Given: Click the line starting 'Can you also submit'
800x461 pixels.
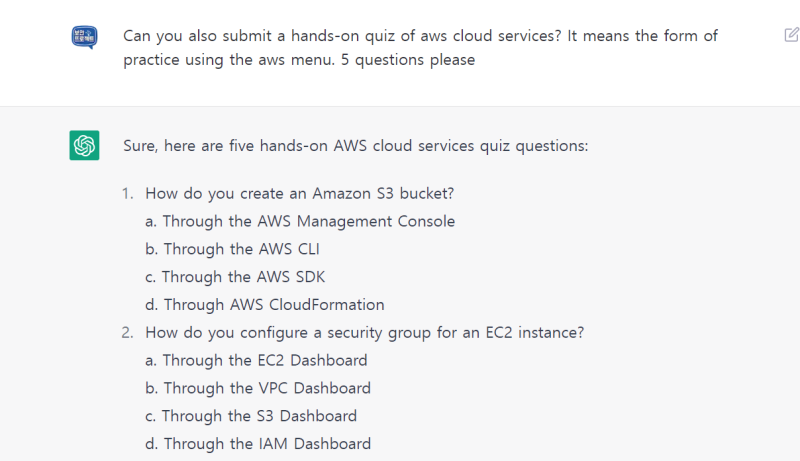Looking at the screenshot, I should 420,36.
